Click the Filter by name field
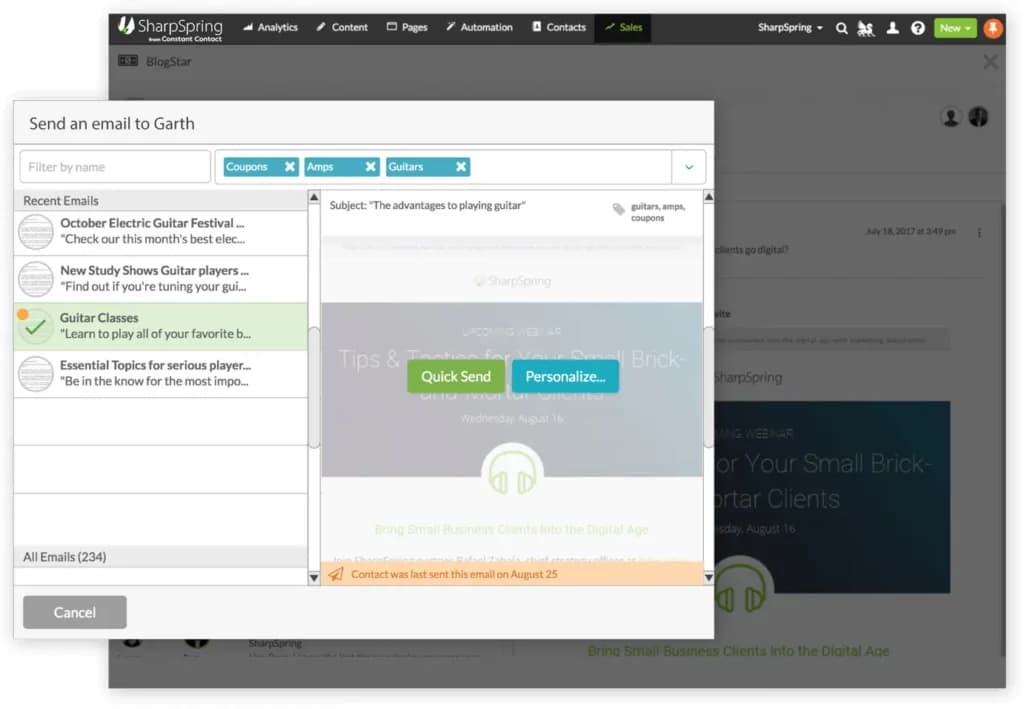1024x709 pixels. coord(115,167)
